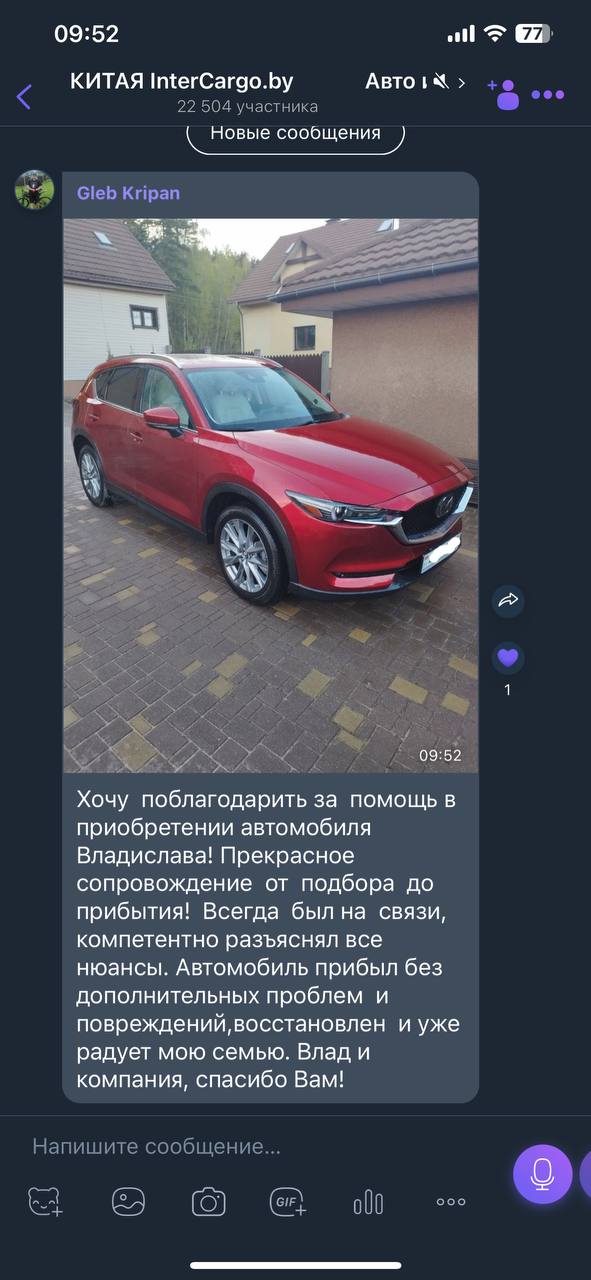
Task: Open the add participant icon
Action: 504,94
